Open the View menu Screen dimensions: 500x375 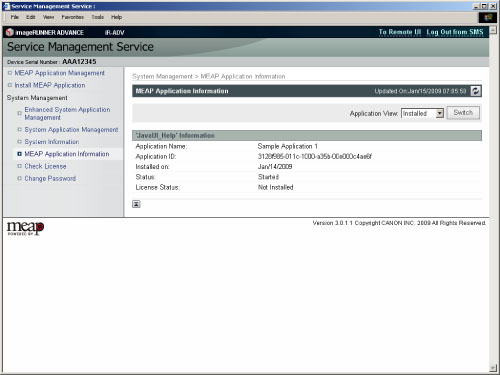coord(48,17)
